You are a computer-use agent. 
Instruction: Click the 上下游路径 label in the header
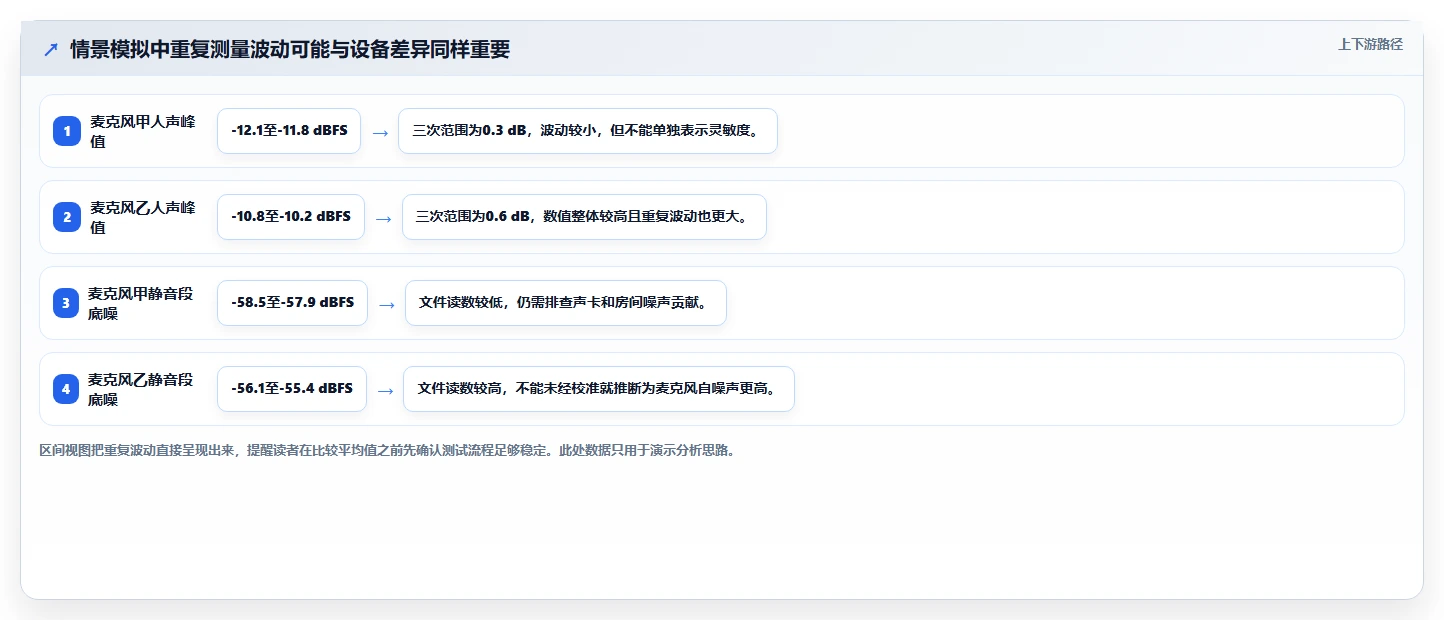click(x=1370, y=44)
